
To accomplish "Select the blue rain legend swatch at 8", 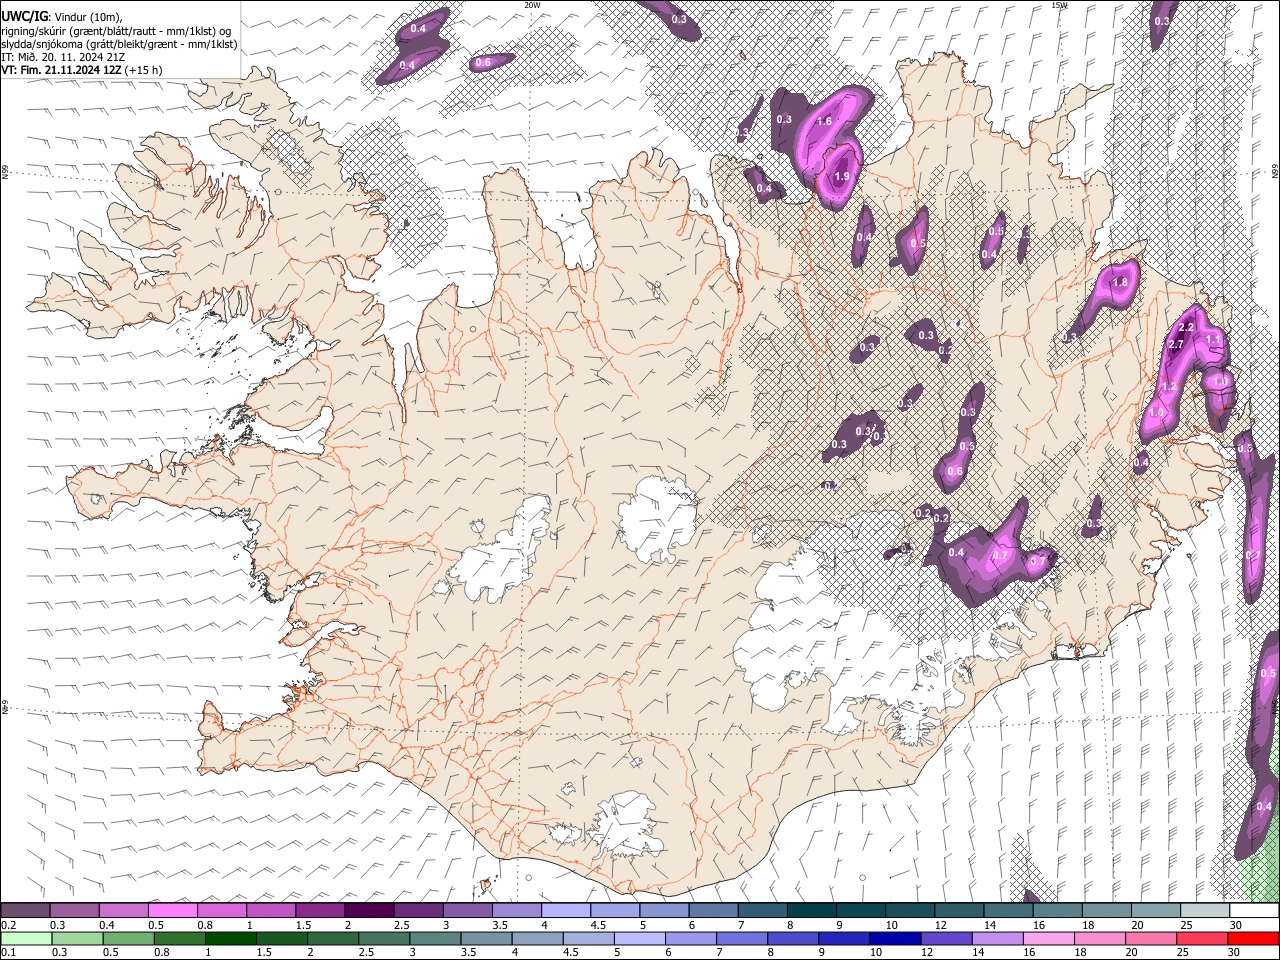I will coord(792,938).
